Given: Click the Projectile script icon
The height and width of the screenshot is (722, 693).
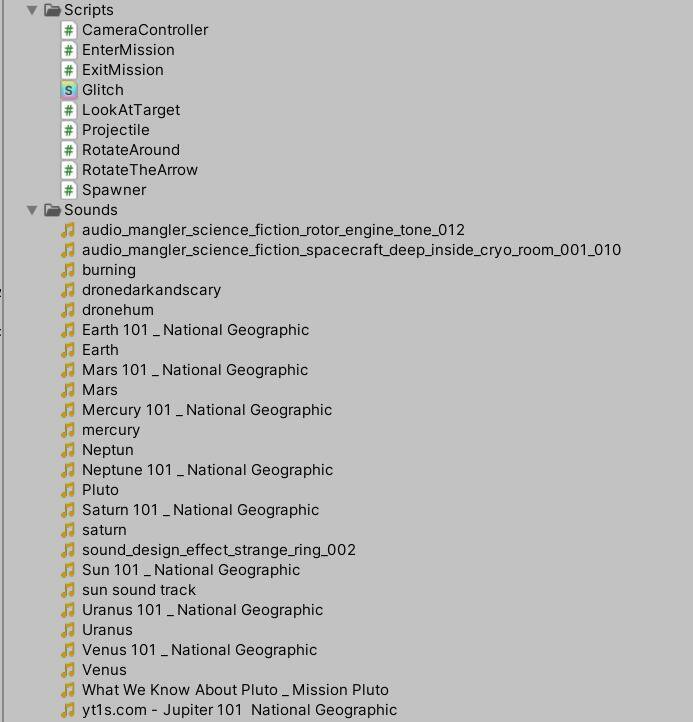Looking at the screenshot, I should point(69,130).
